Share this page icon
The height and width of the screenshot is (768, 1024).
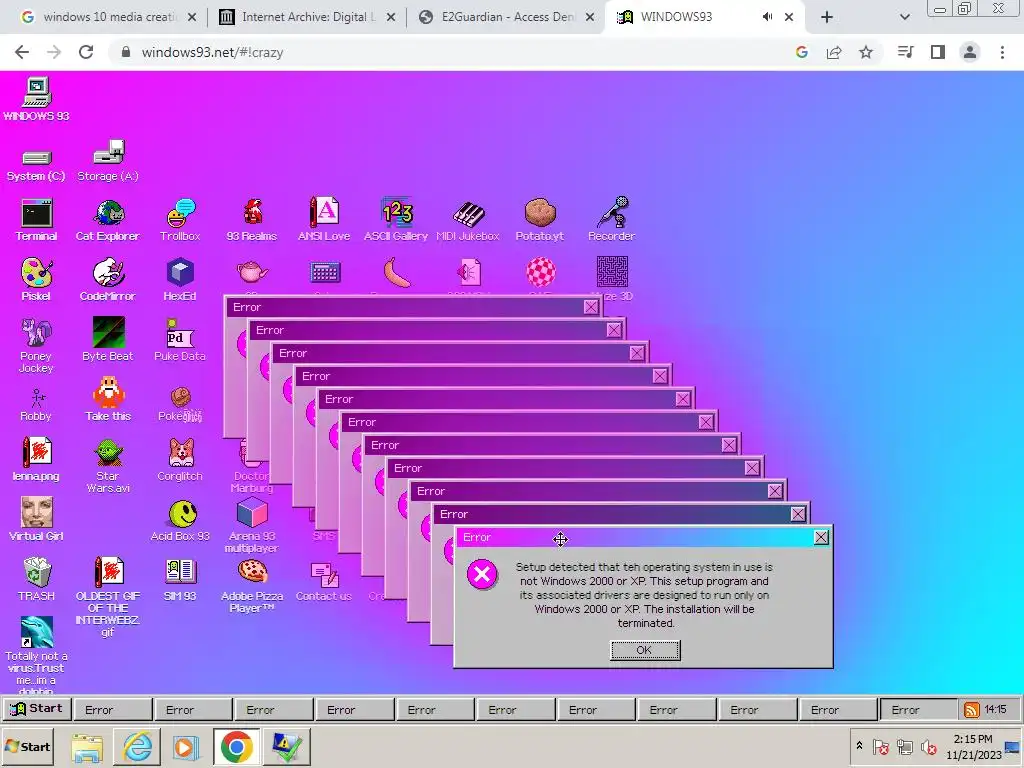tap(834, 52)
